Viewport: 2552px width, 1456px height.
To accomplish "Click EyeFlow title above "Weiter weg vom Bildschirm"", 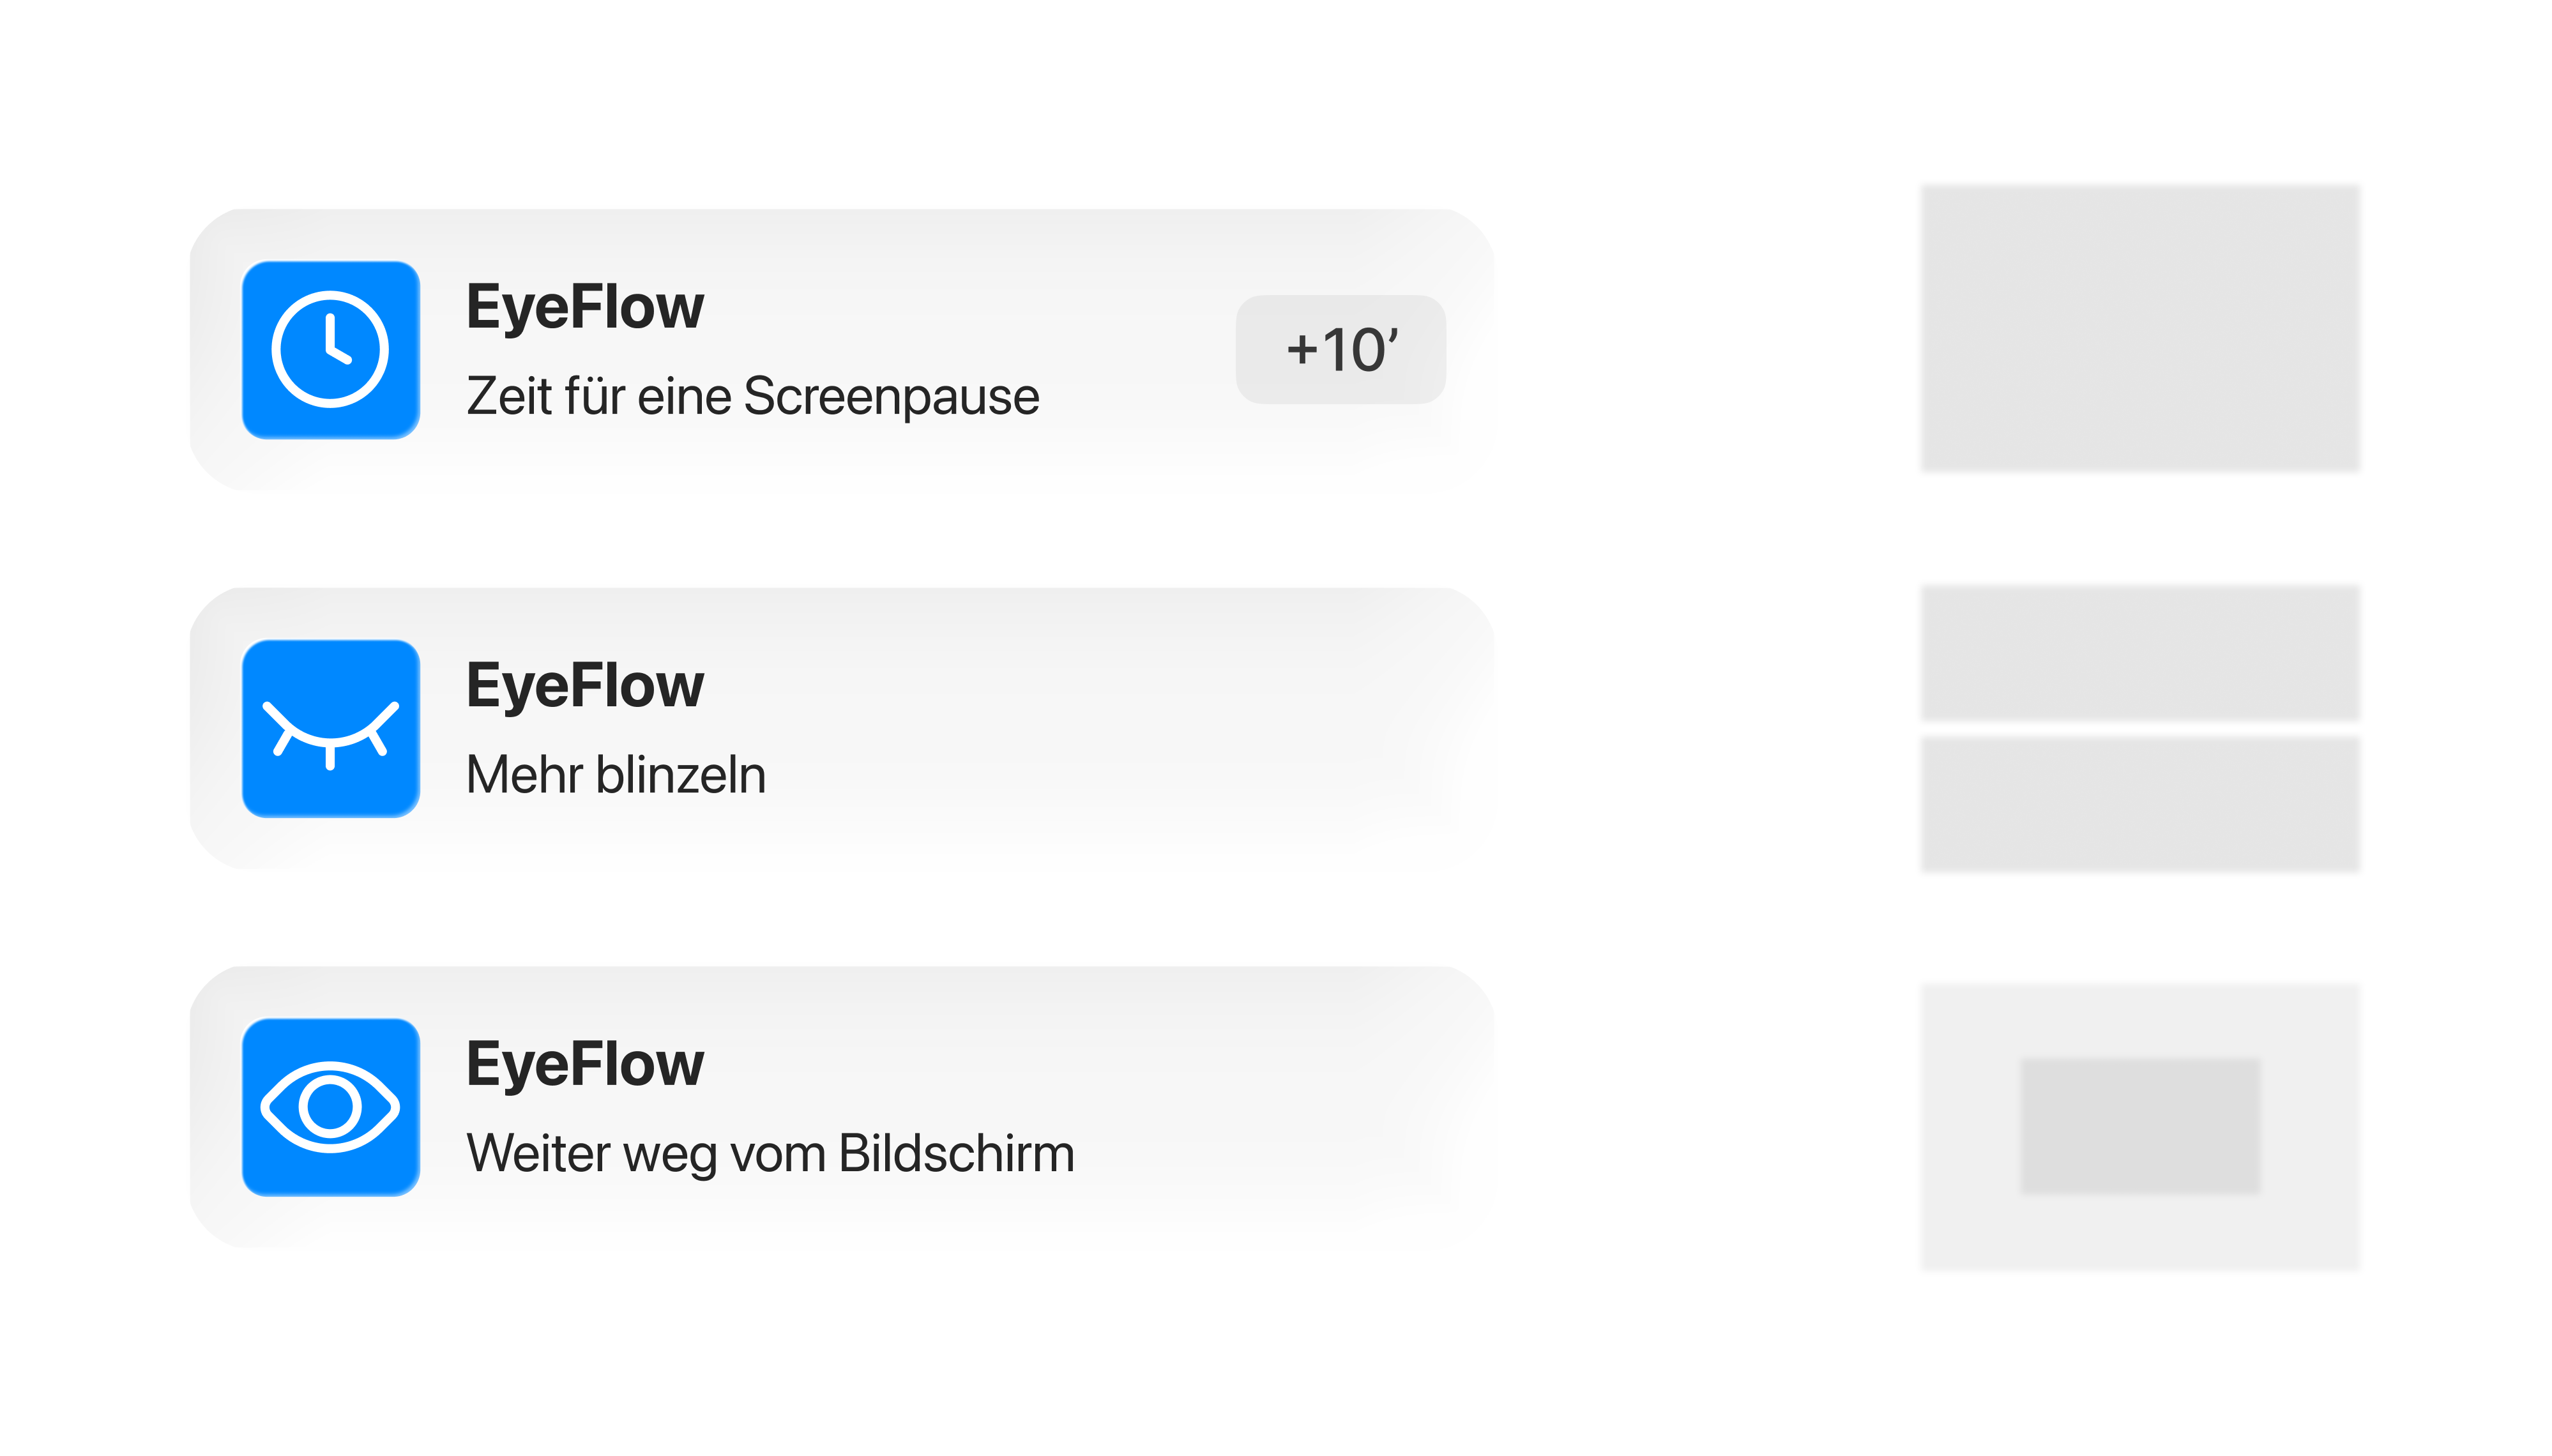I will (585, 1064).
